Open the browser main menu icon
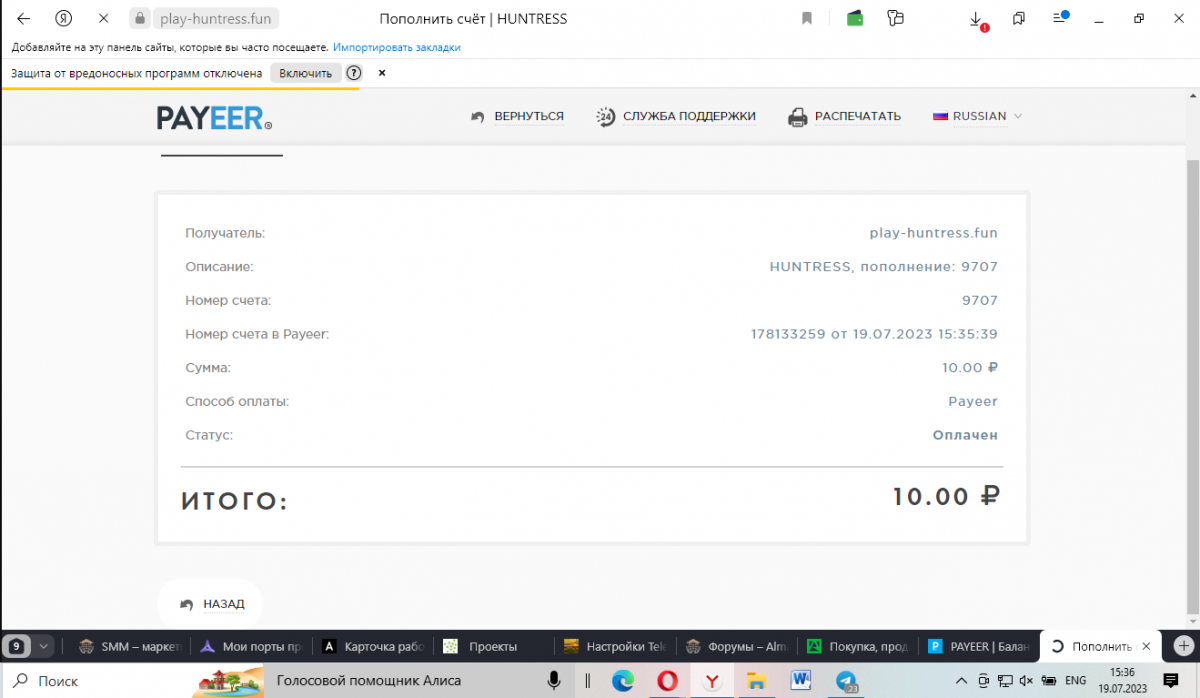 (x=1060, y=18)
